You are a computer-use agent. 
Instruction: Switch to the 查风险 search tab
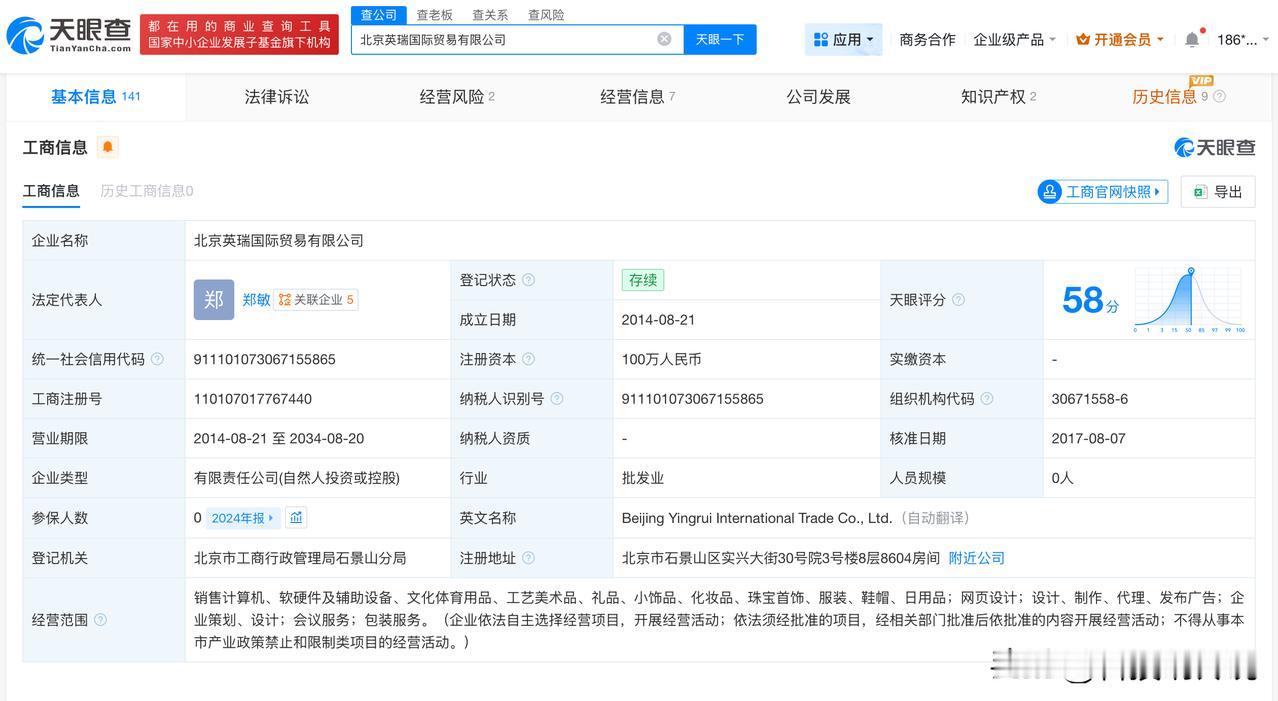(546, 15)
